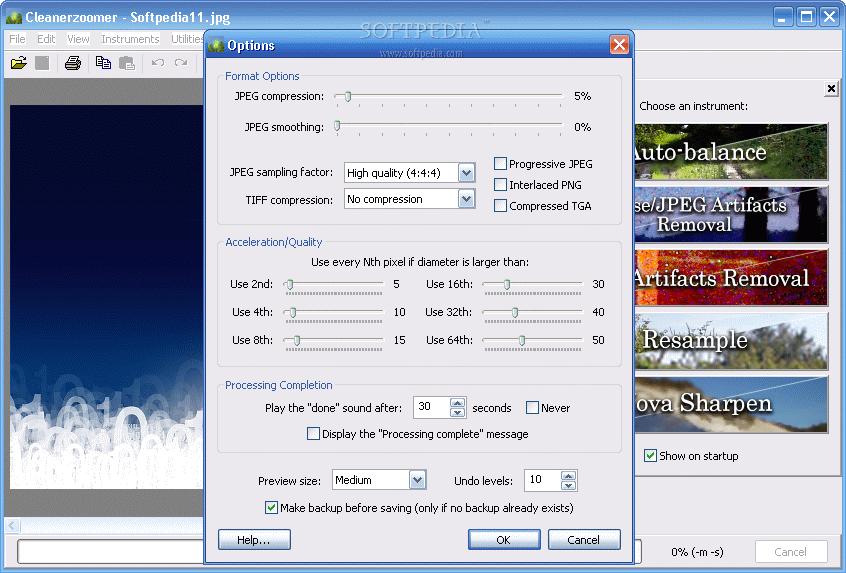The height and width of the screenshot is (573, 846).
Task: Click the Print toolbar icon
Action: tap(73, 63)
